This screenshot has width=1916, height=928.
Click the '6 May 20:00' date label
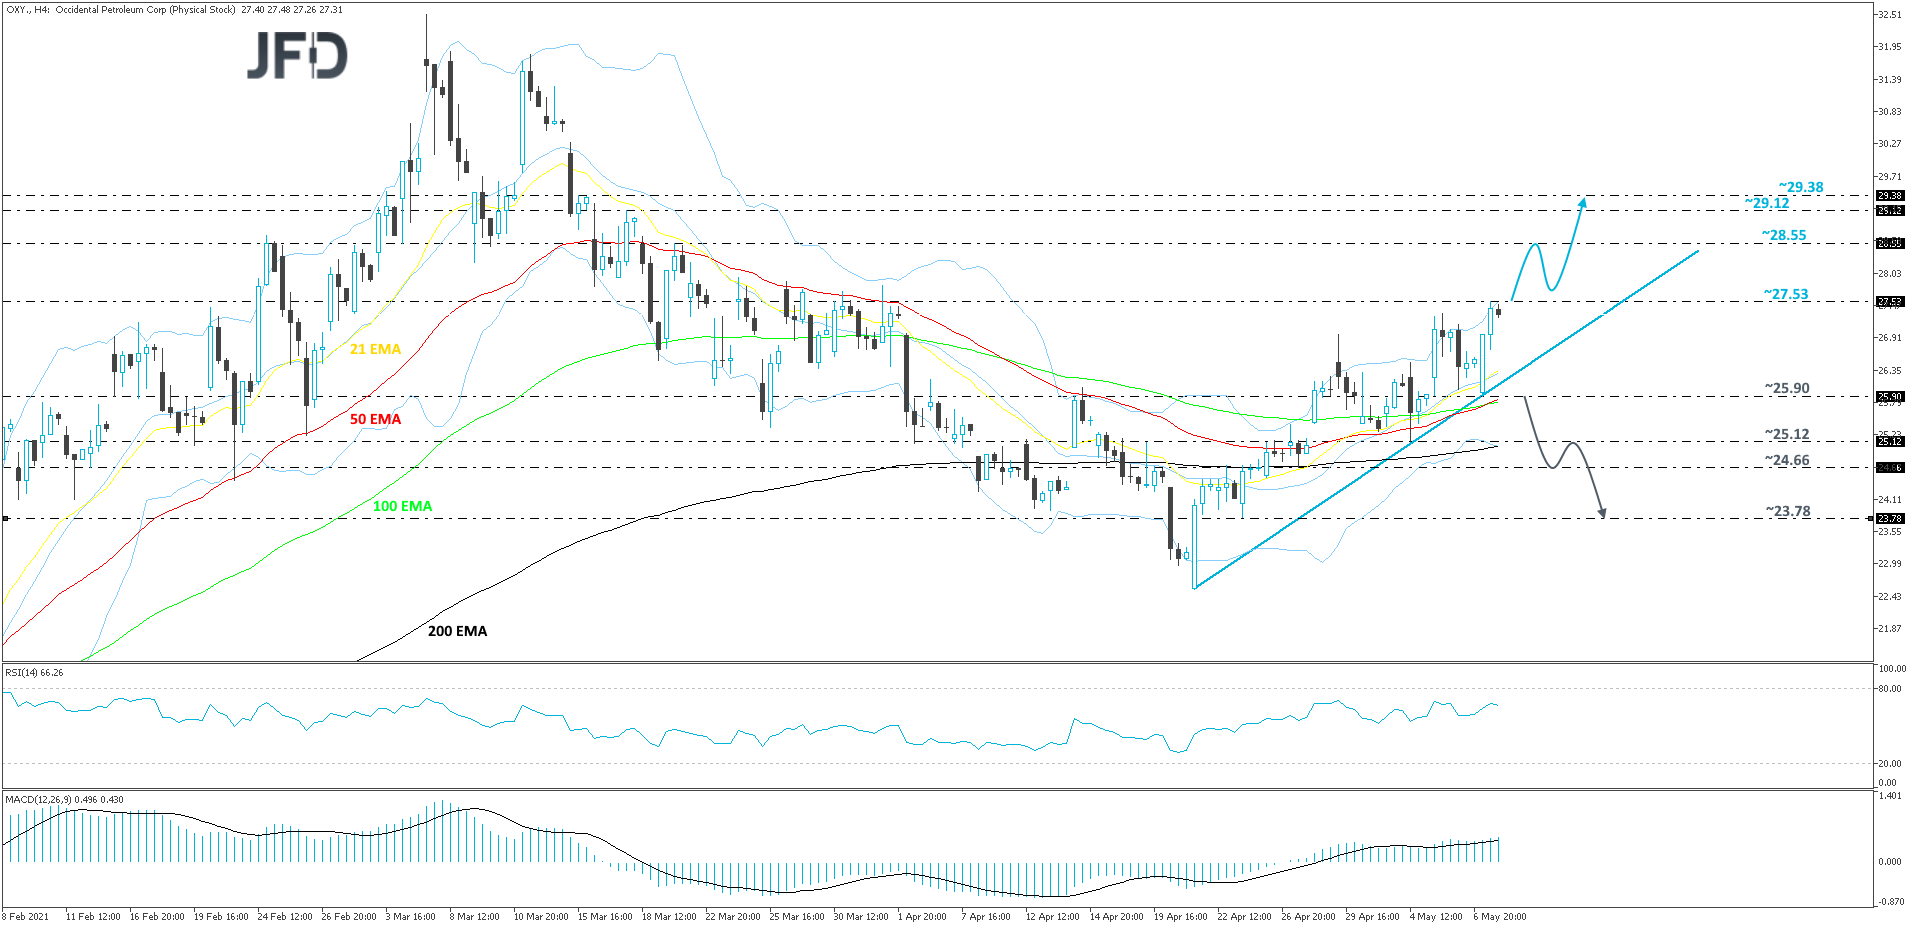(1500, 916)
